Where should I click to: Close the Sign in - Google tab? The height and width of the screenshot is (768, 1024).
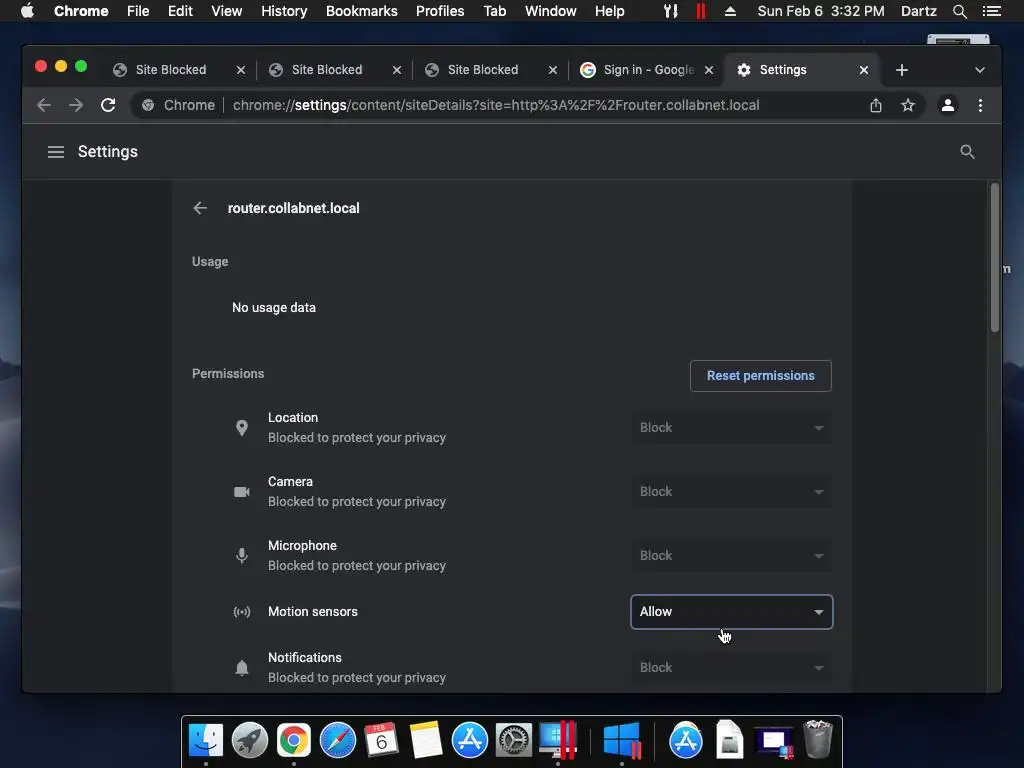tap(709, 70)
